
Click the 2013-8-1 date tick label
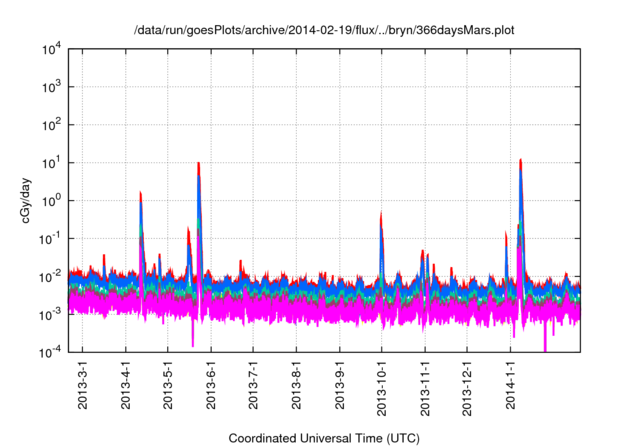tap(296, 387)
